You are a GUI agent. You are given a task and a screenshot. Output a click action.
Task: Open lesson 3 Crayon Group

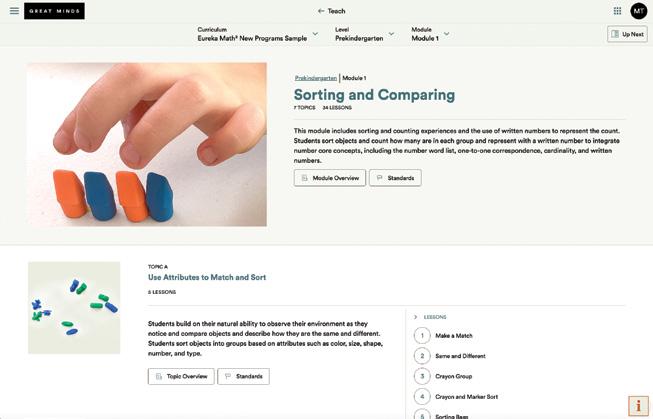pyautogui.click(x=452, y=376)
